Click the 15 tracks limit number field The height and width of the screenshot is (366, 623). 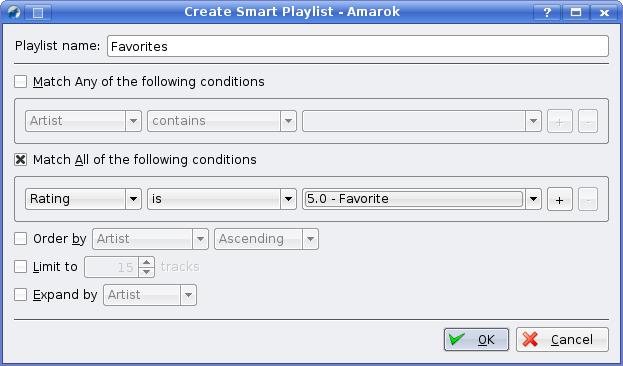point(112,267)
